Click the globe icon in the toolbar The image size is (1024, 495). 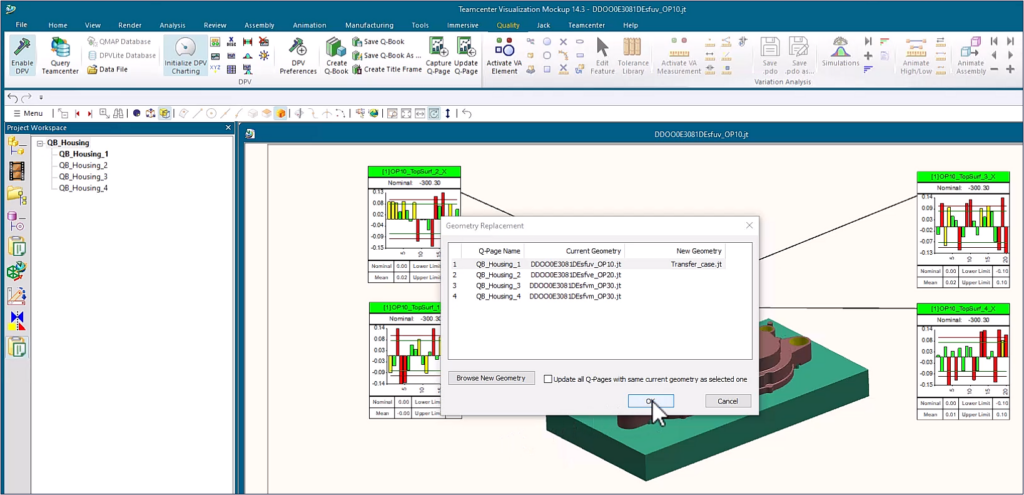373,113
